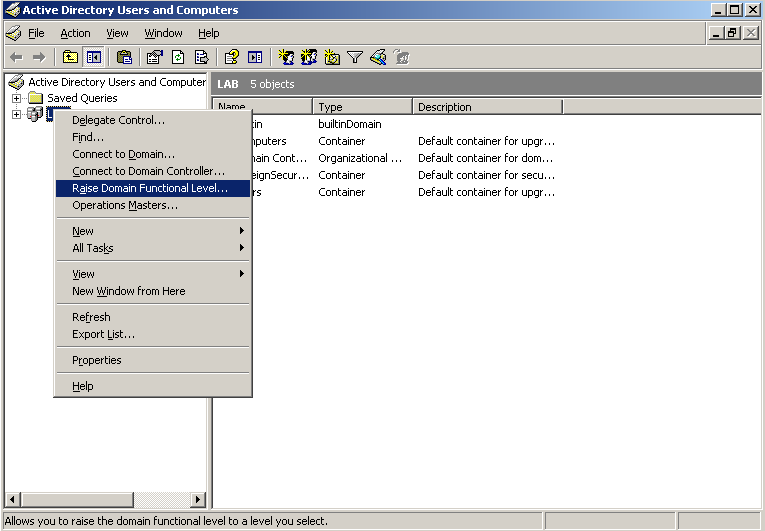765x531 pixels.
Task: Click the clipboard paste toolbar icon
Action: point(124,58)
